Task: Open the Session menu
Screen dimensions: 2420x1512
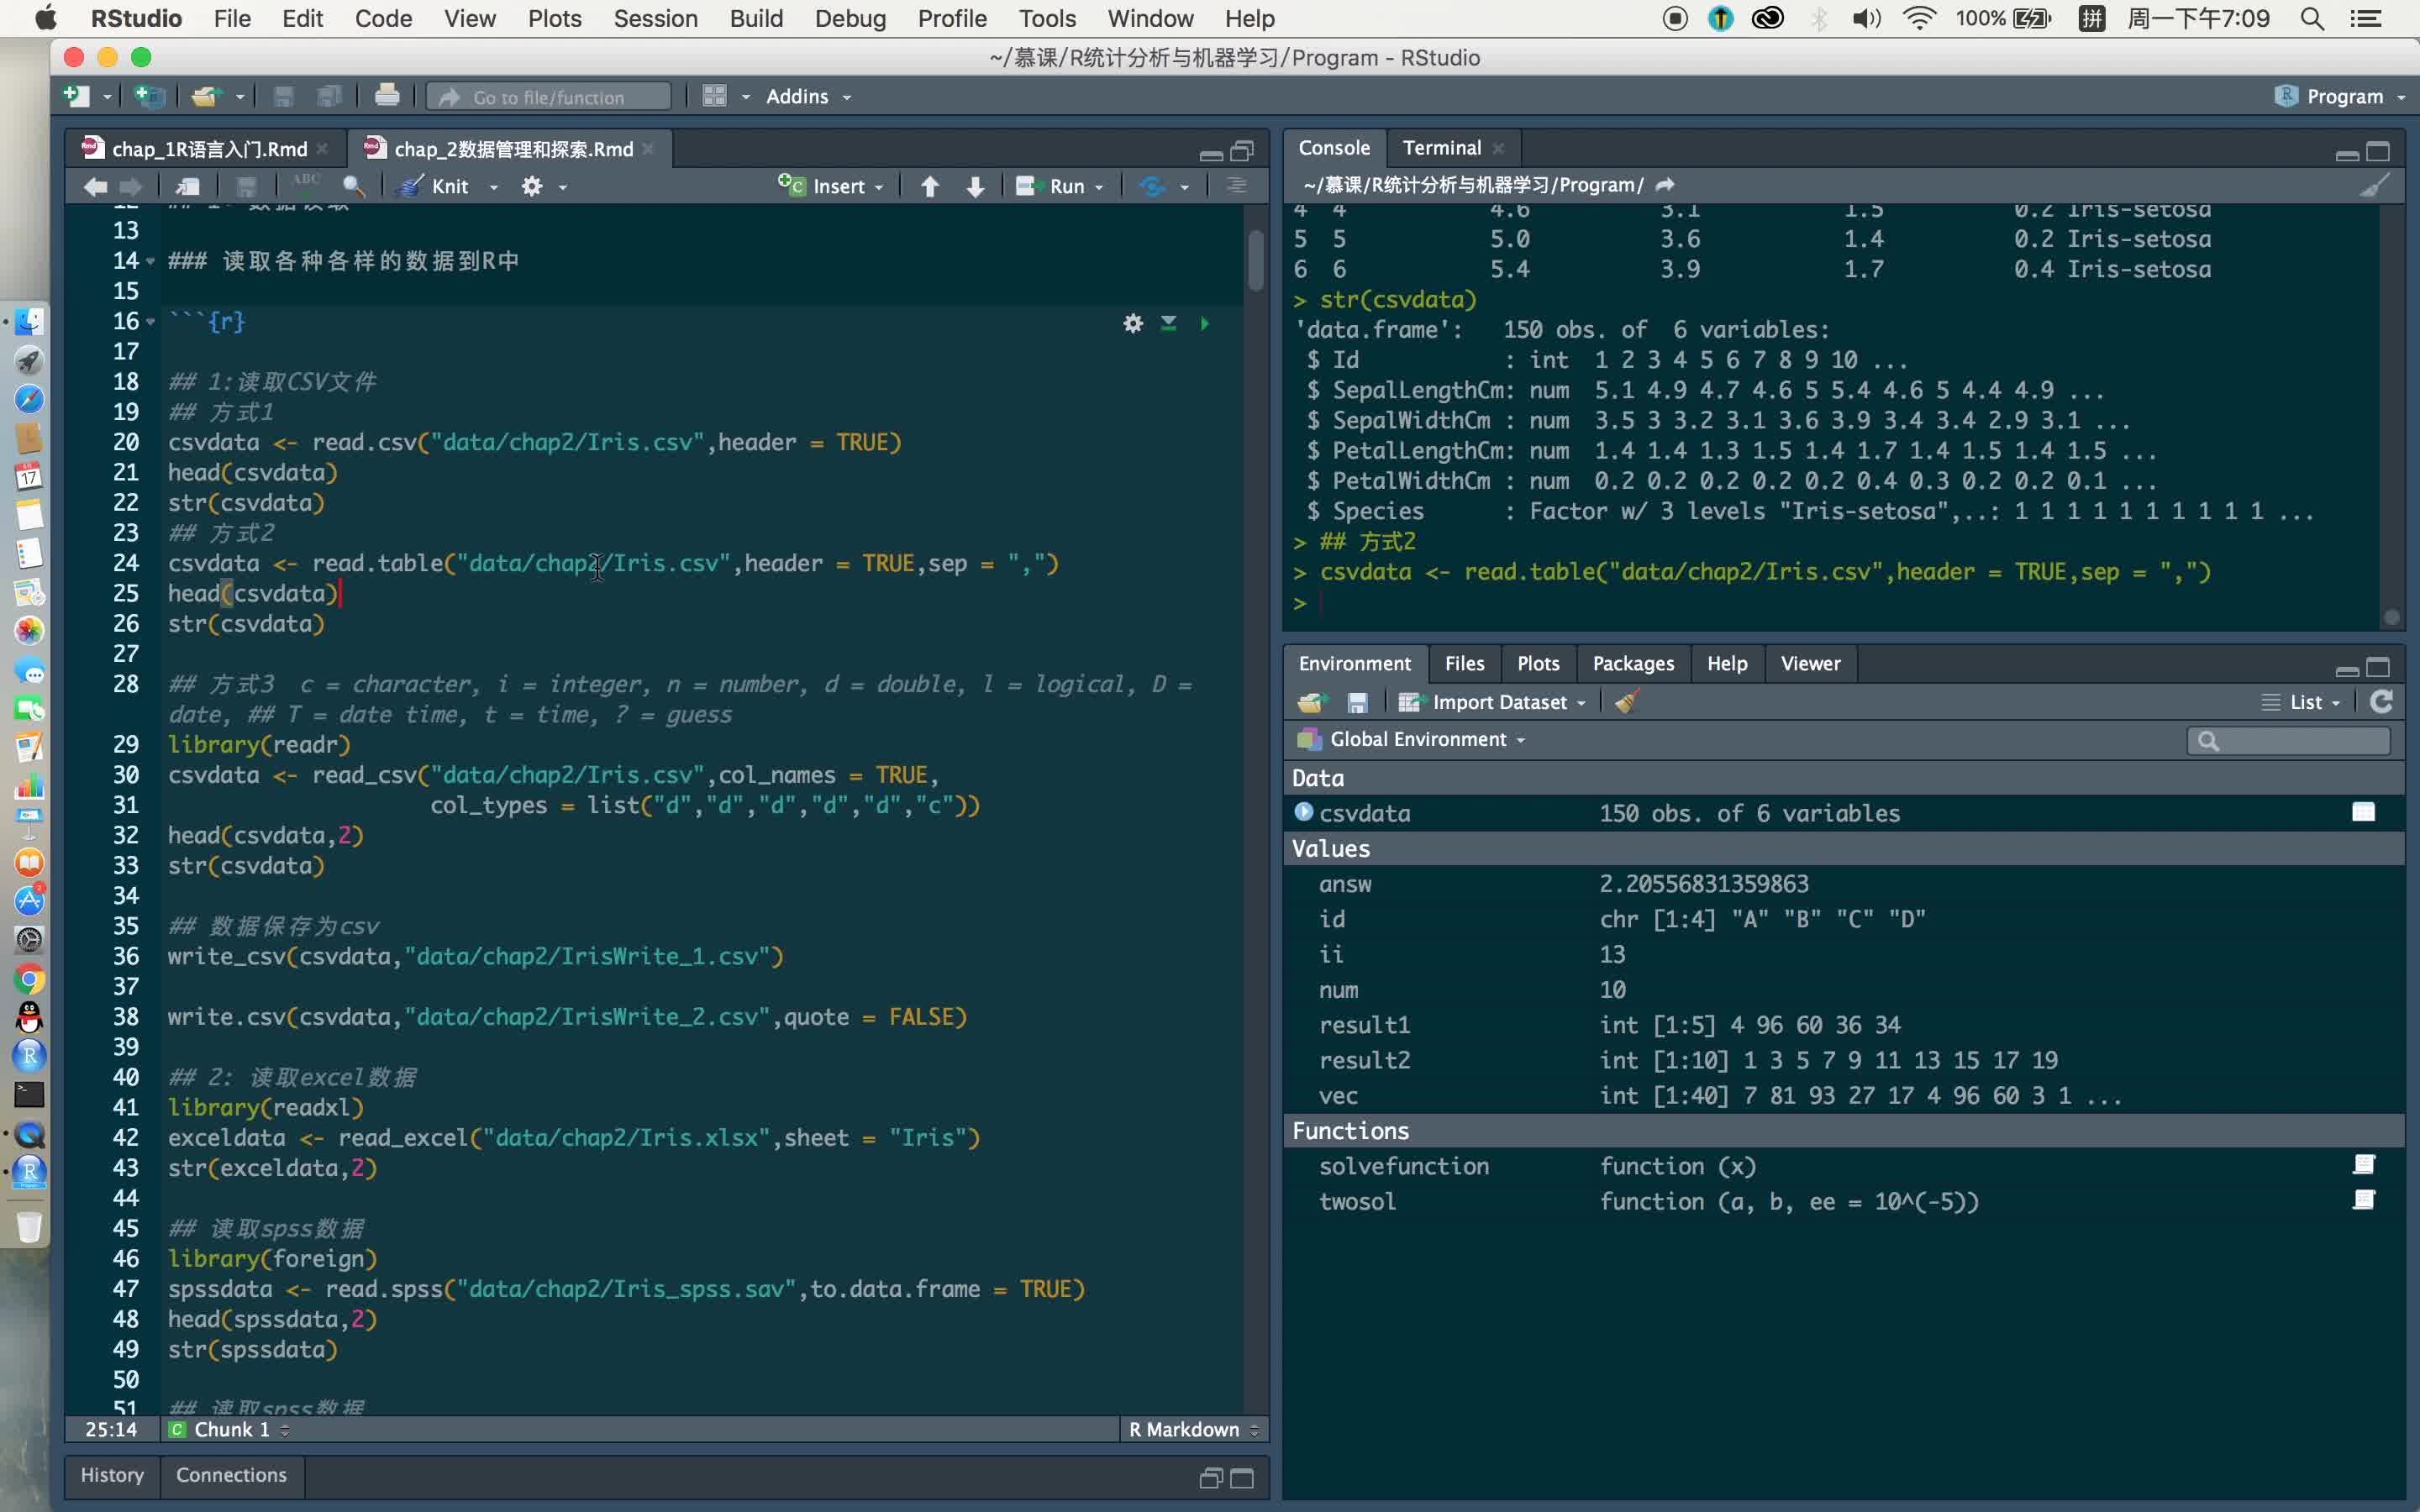Action: pyautogui.click(x=655, y=18)
